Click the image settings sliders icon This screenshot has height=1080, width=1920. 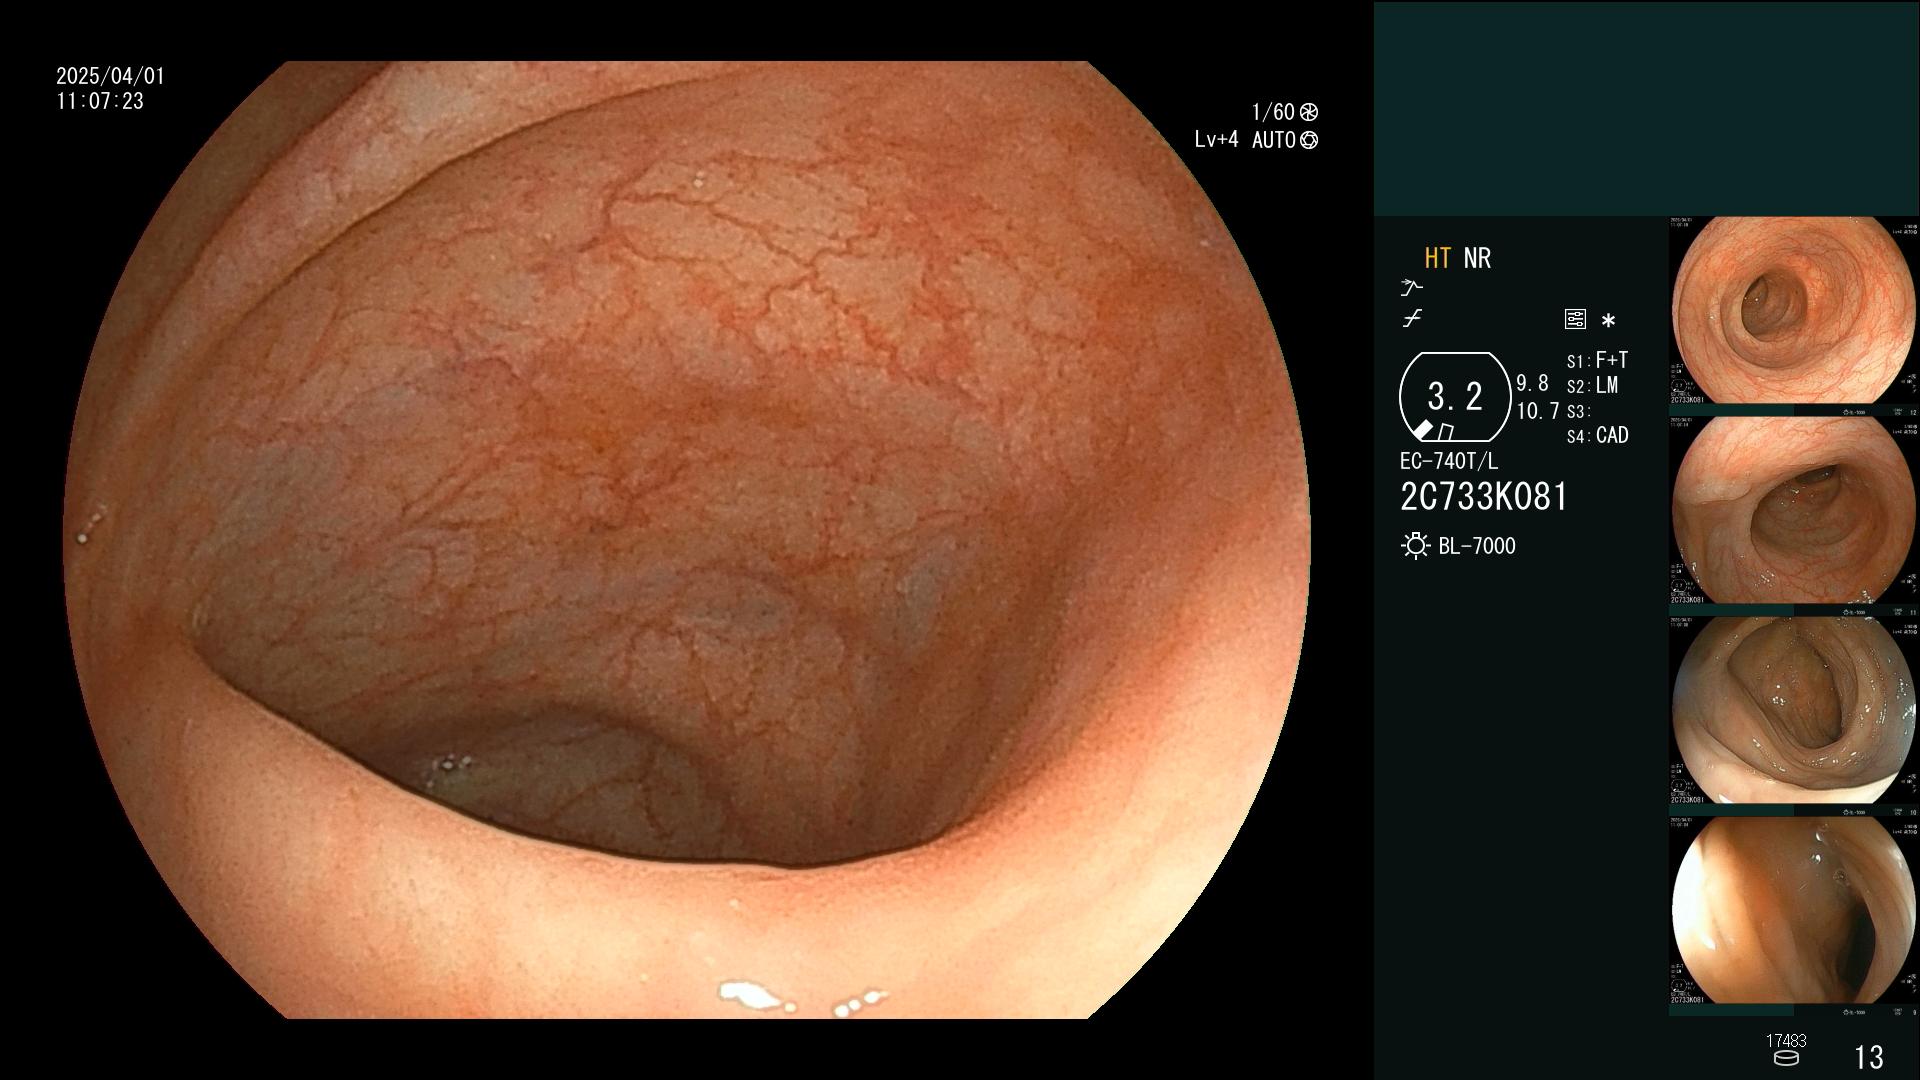click(x=1575, y=319)
